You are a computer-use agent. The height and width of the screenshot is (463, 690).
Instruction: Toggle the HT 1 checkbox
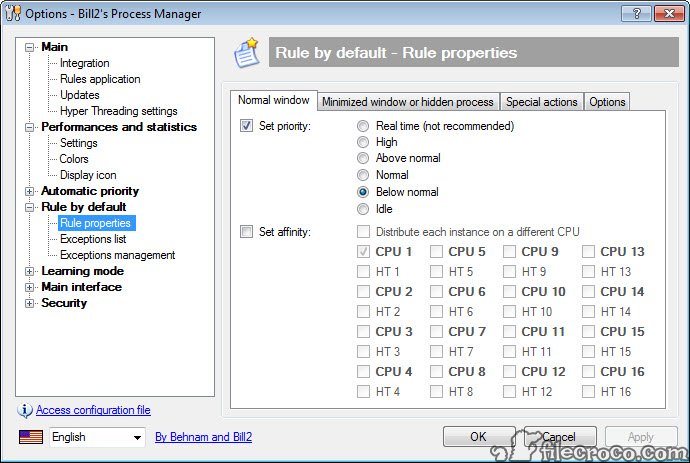point(363,272)
